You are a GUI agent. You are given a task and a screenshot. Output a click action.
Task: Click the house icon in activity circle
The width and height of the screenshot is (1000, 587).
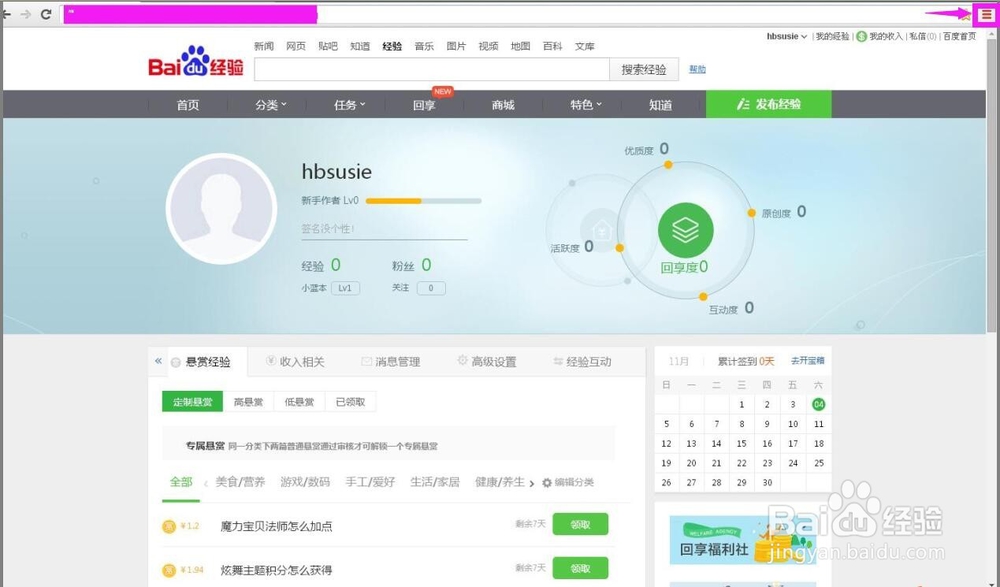coord(602,230)
